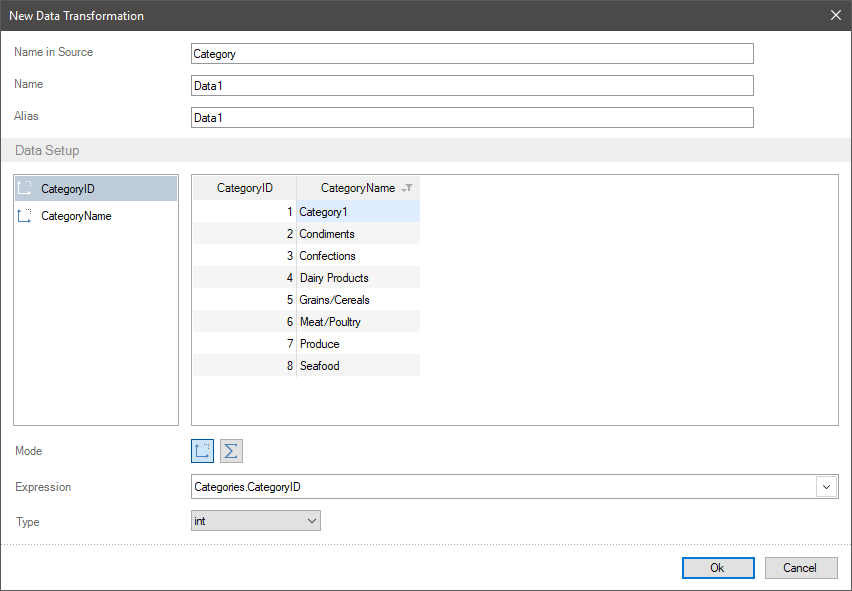Select the Measure (sigma) mode button

pos(231,451)
